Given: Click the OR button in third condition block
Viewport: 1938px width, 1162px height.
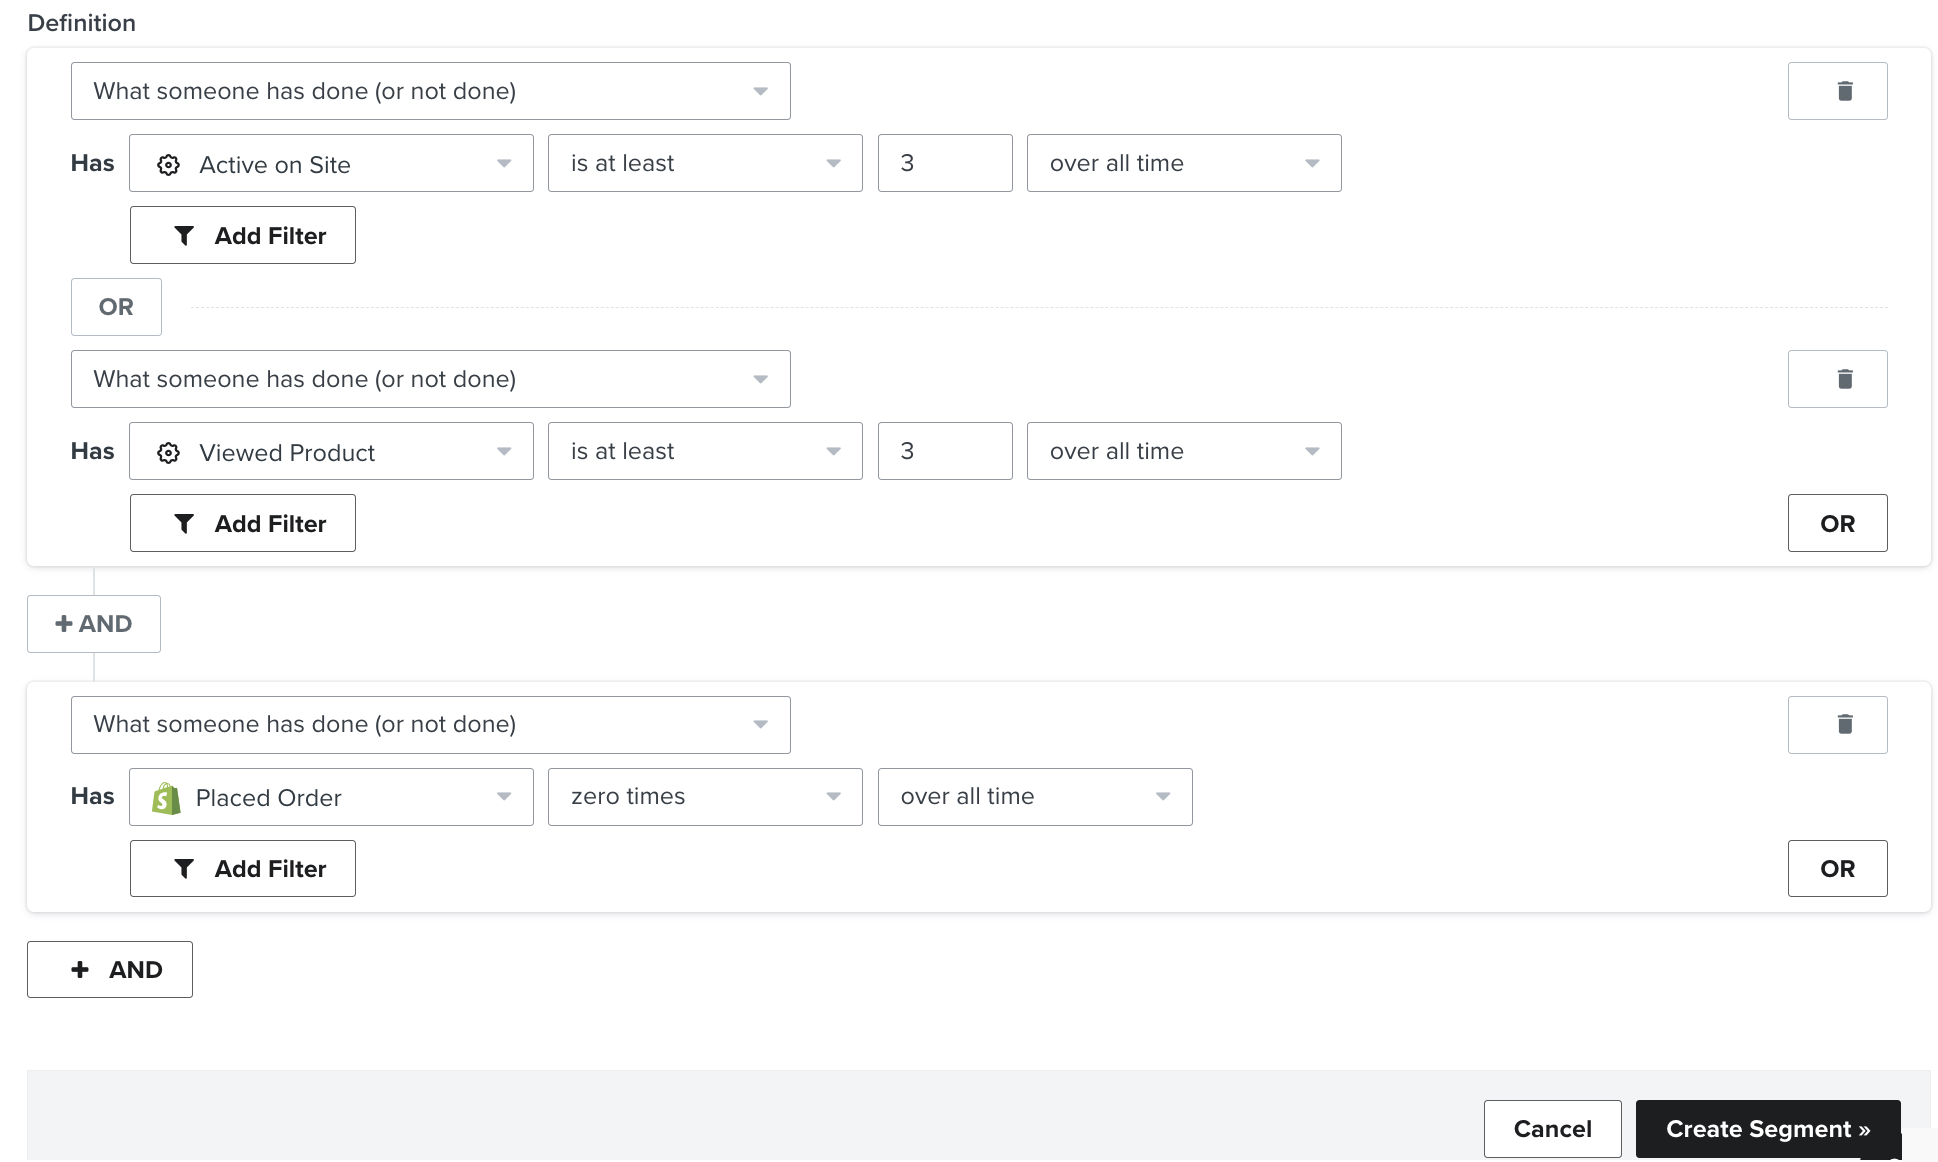Looking at the screenshot, I should 1837,867.
